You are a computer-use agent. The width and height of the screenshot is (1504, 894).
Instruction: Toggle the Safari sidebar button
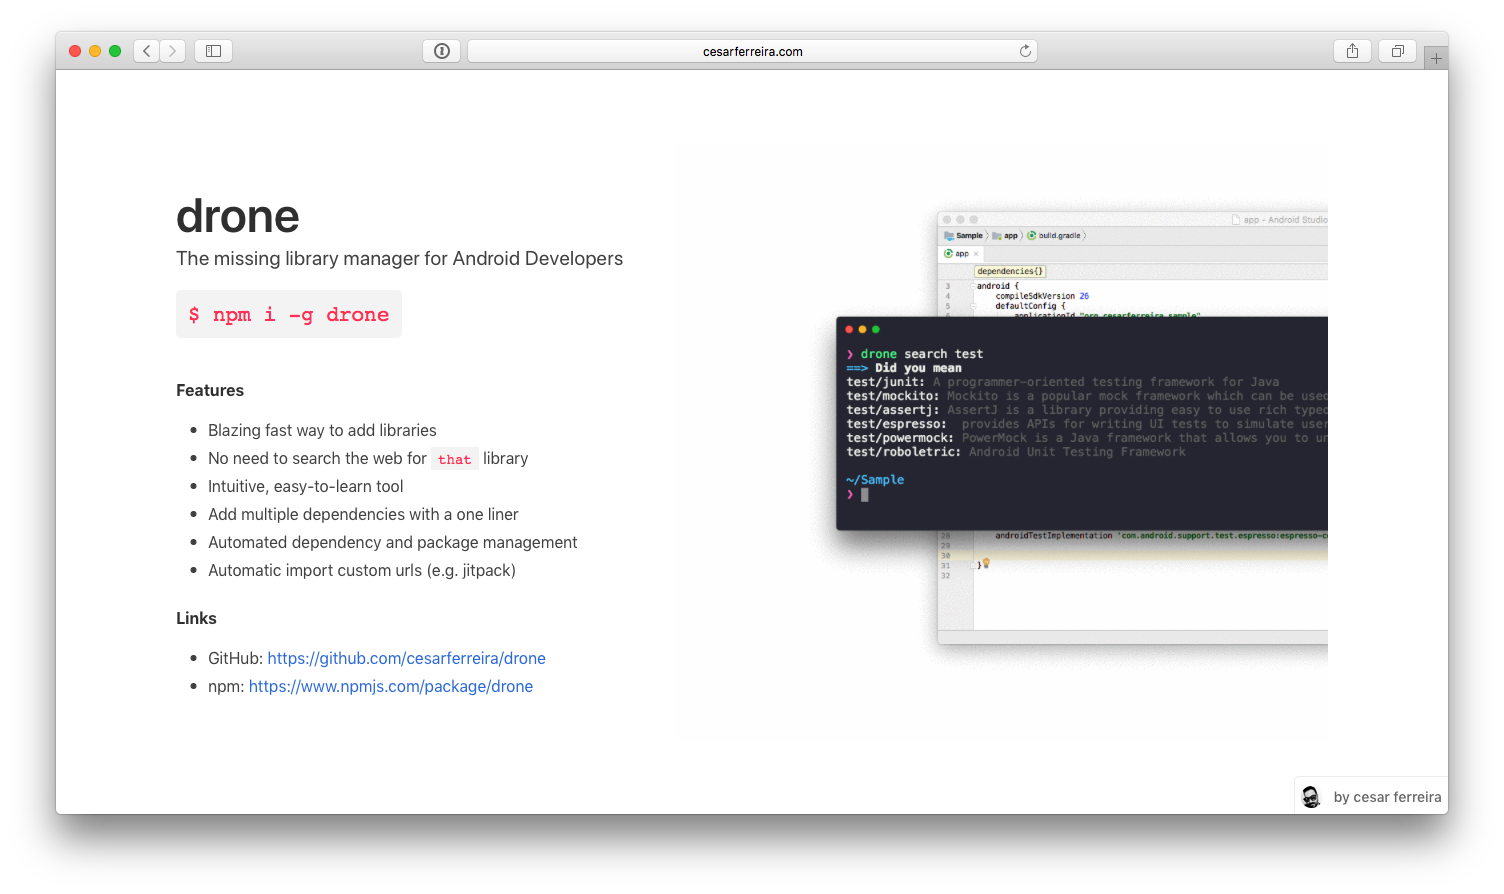[x=213, y=51]
